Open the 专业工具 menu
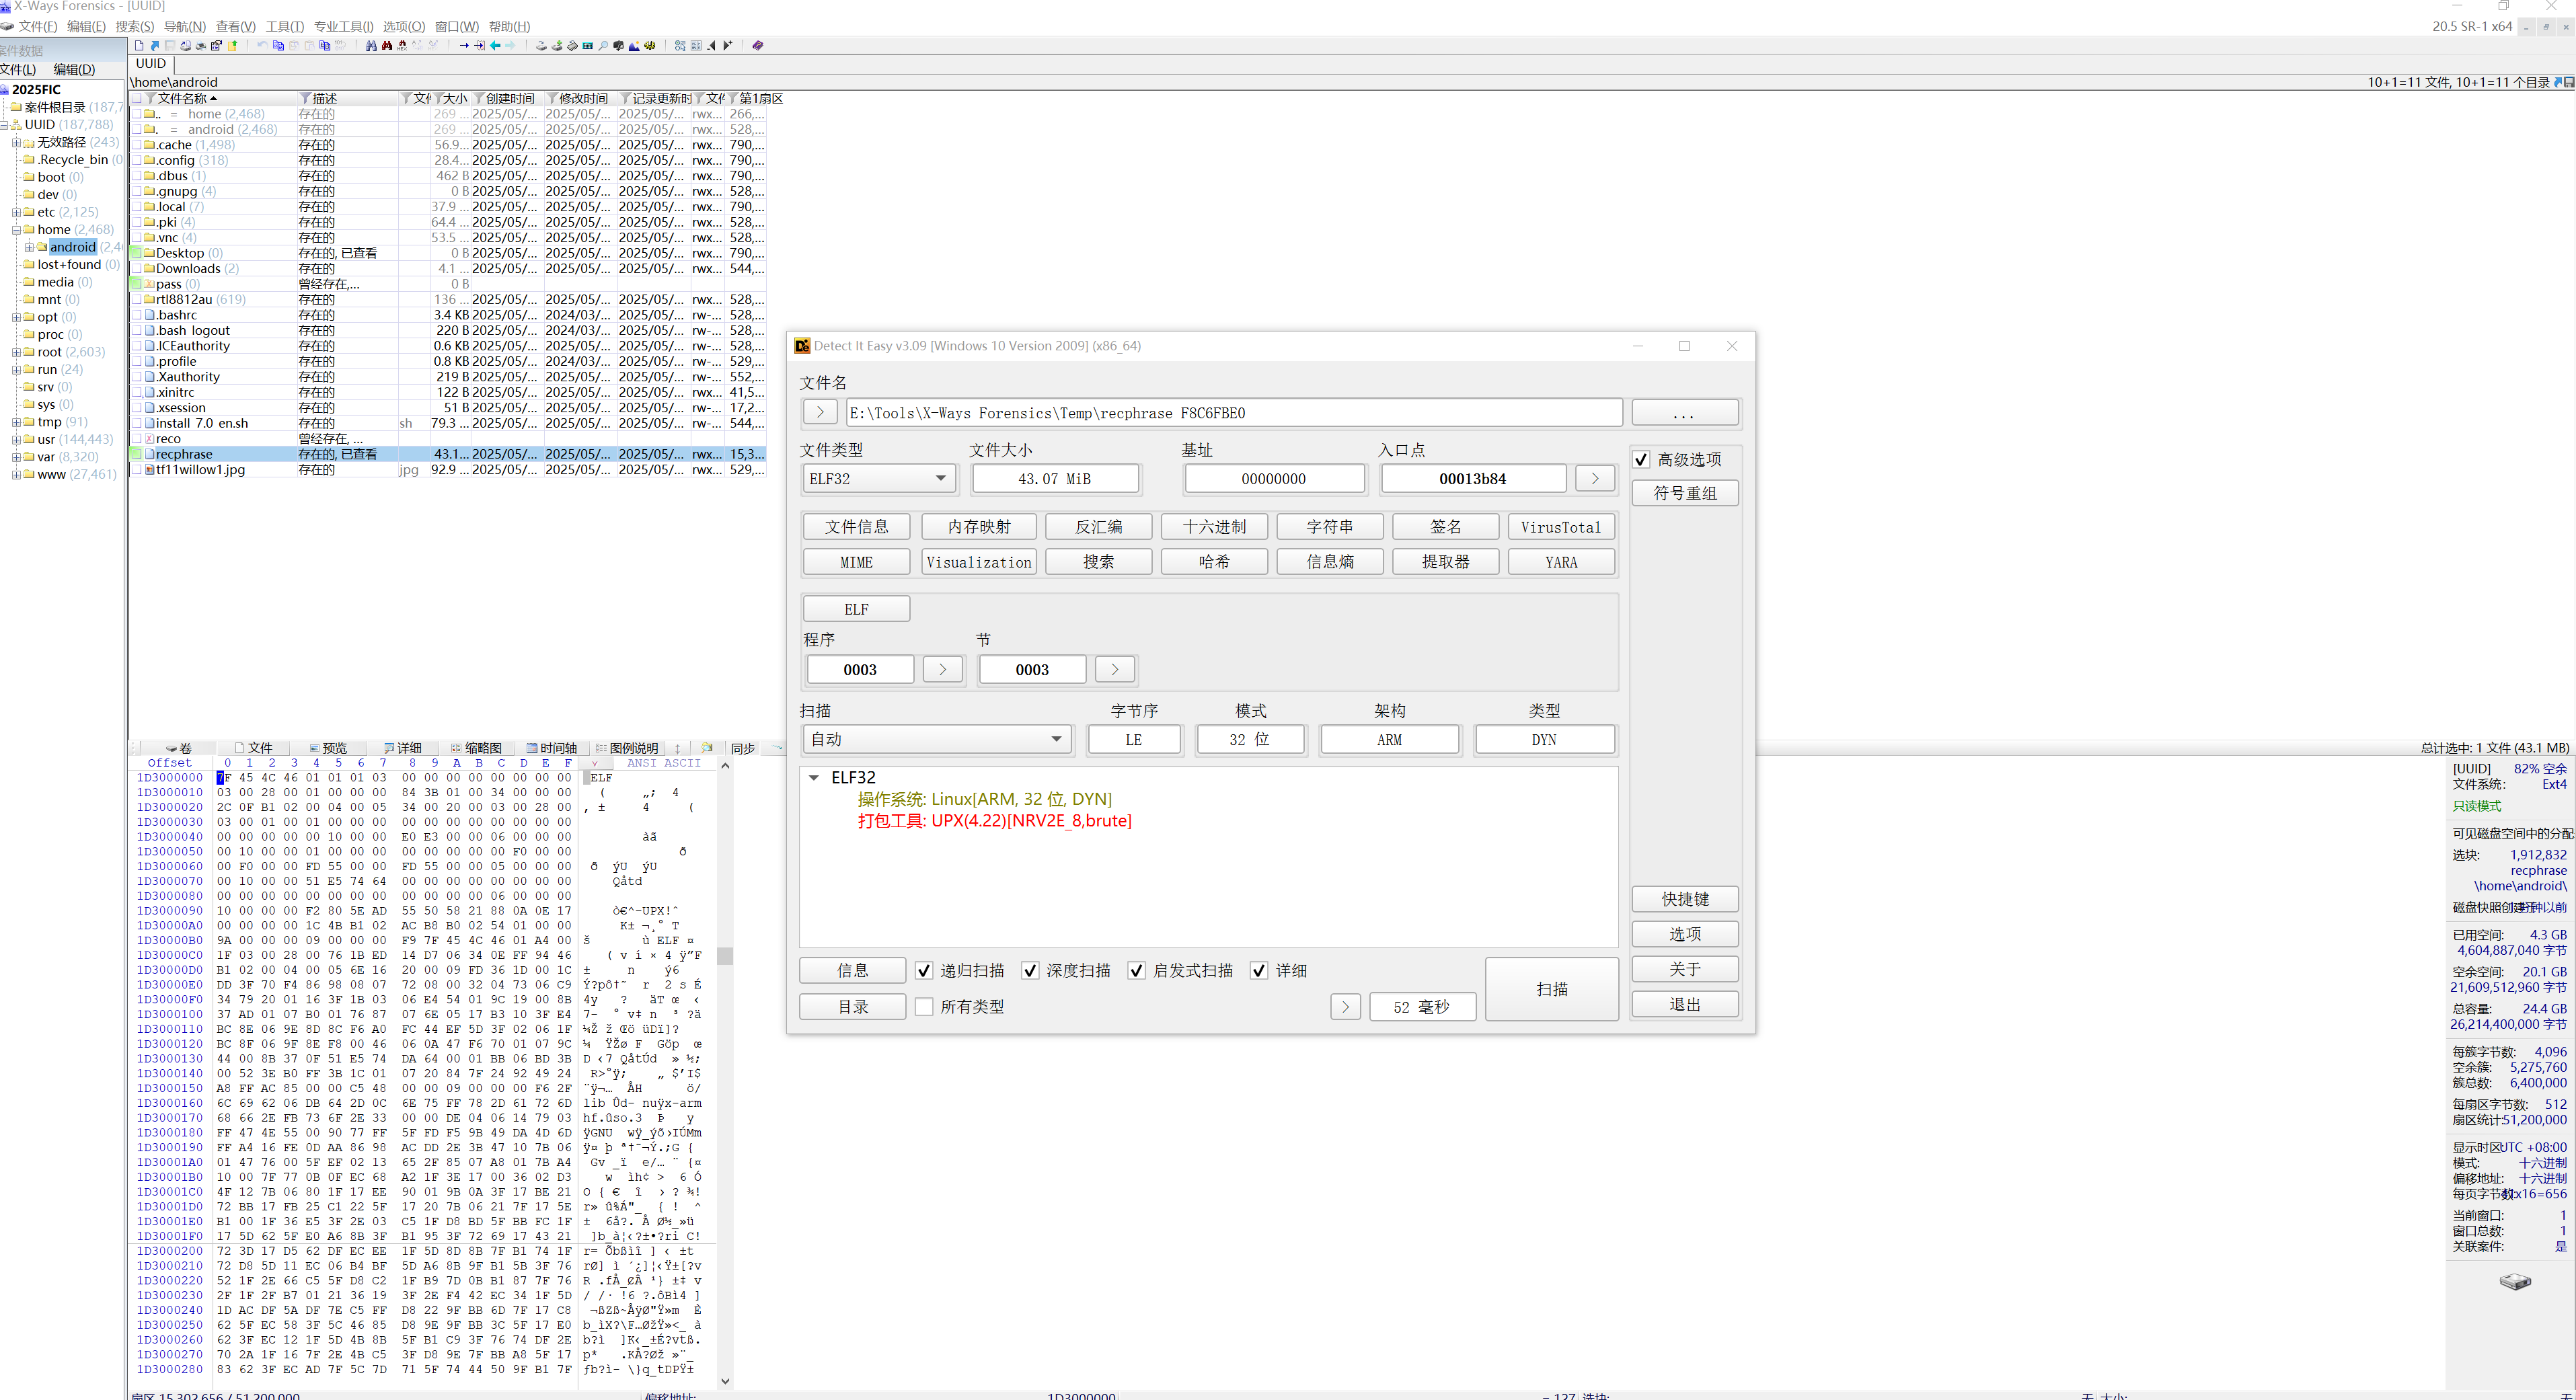The width and height of the screenshot is (2576, 1400). [x=343, y=26]
